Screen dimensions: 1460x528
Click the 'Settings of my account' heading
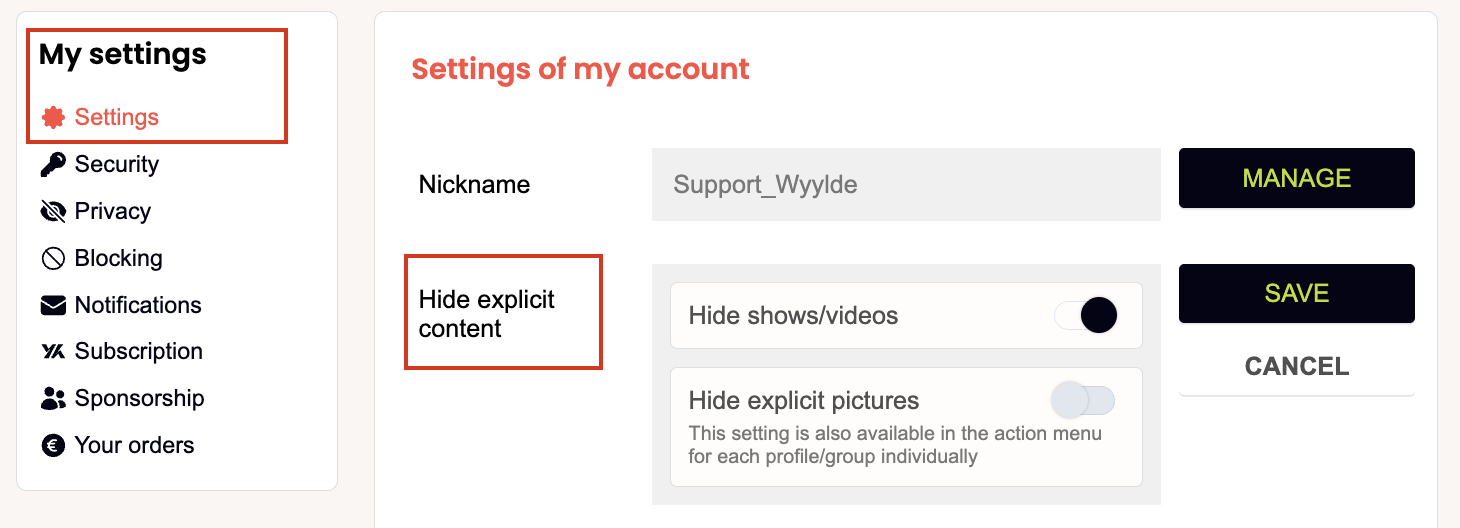[x=581, y=69]
